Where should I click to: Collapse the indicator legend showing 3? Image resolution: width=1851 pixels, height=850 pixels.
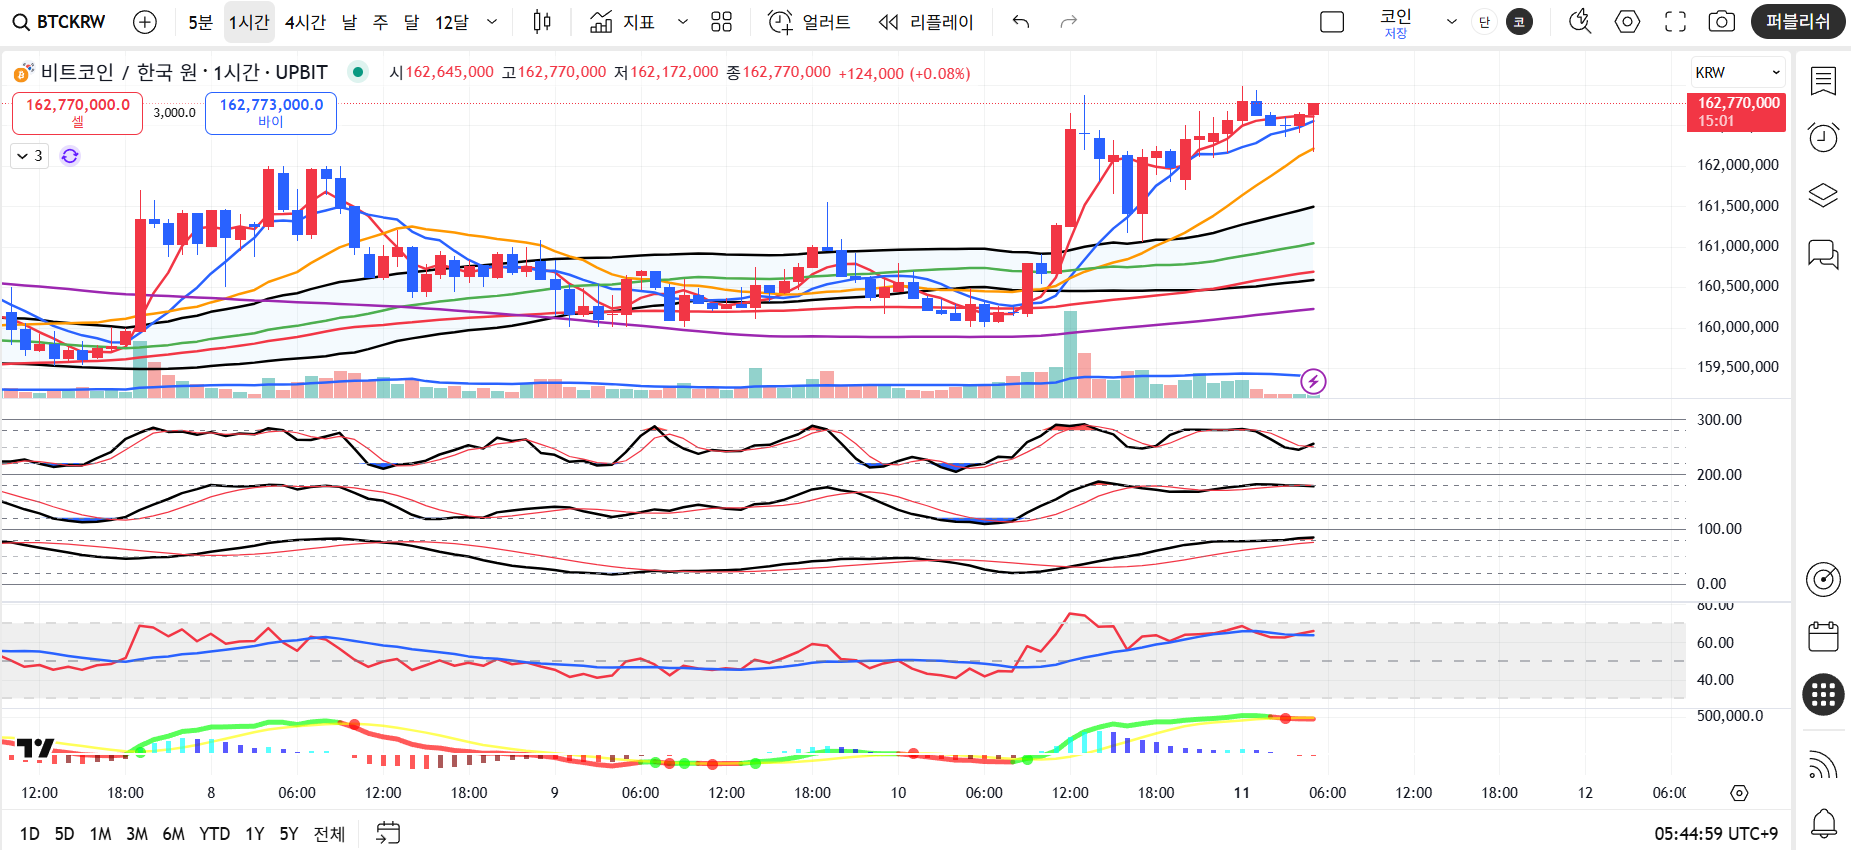[30, 156]
